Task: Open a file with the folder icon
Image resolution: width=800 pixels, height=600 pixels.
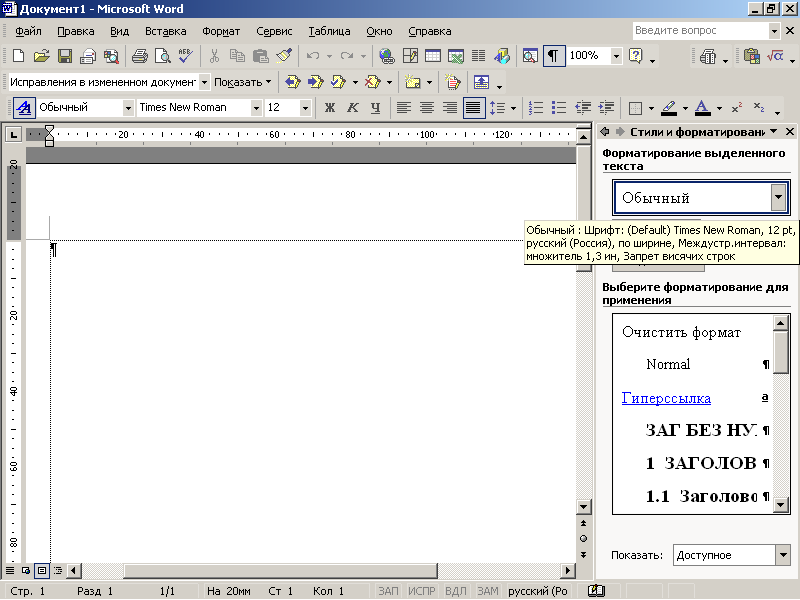Action: coord(42,56)
